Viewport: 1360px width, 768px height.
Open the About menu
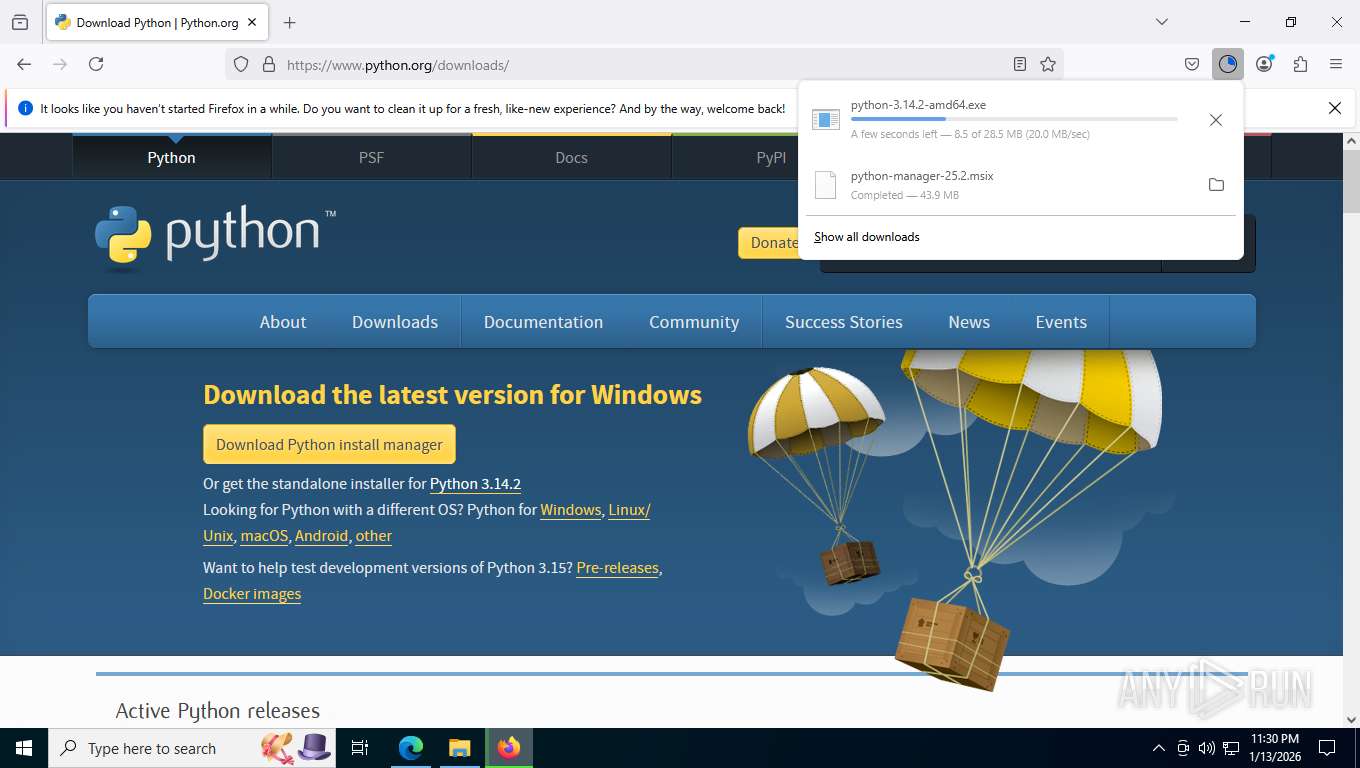pos(283,322)
